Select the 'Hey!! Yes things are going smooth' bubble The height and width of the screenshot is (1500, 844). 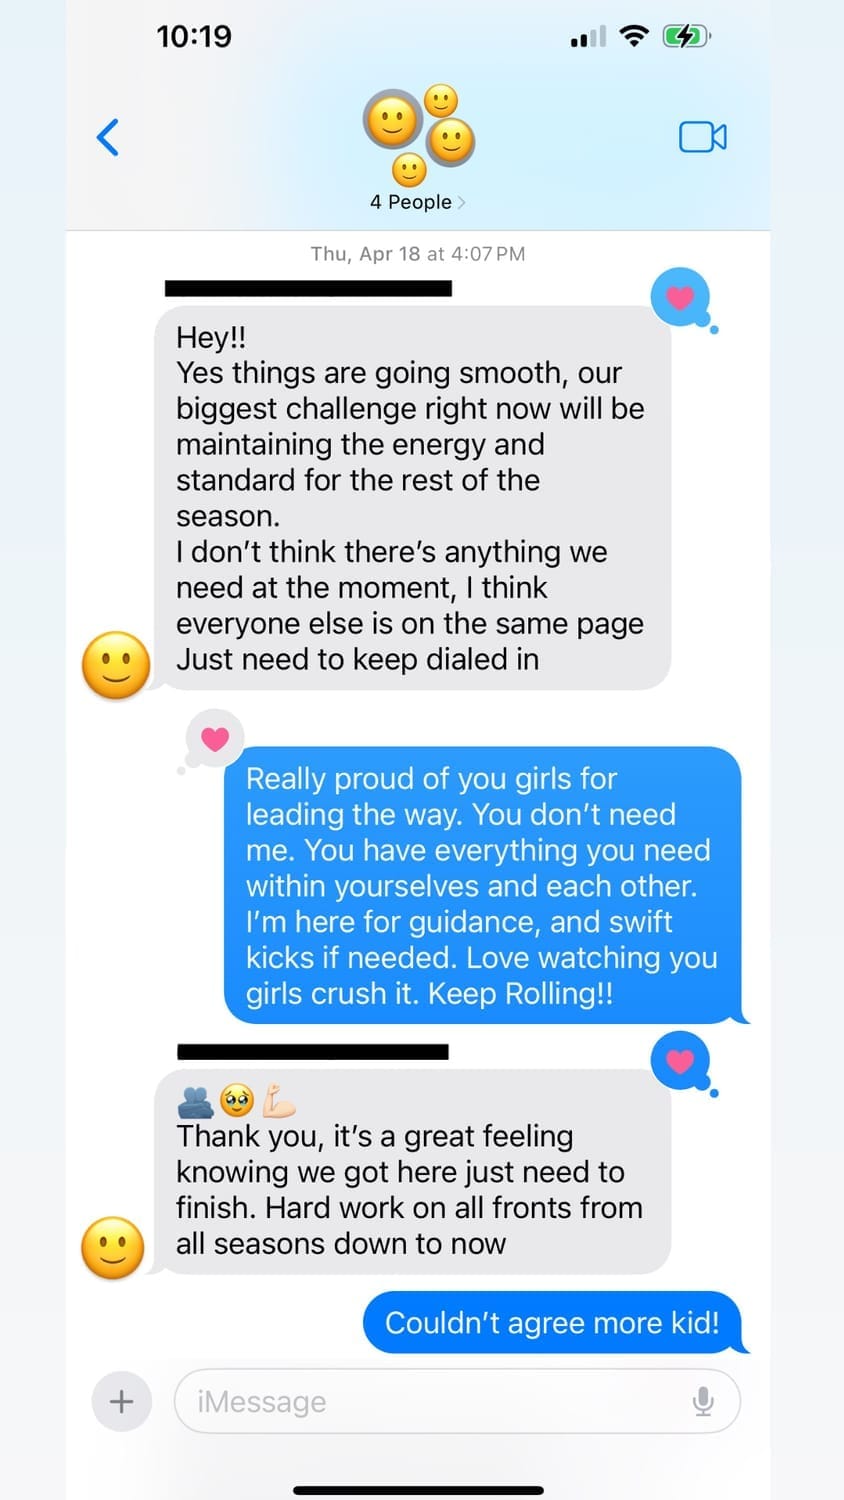[412, 498]
